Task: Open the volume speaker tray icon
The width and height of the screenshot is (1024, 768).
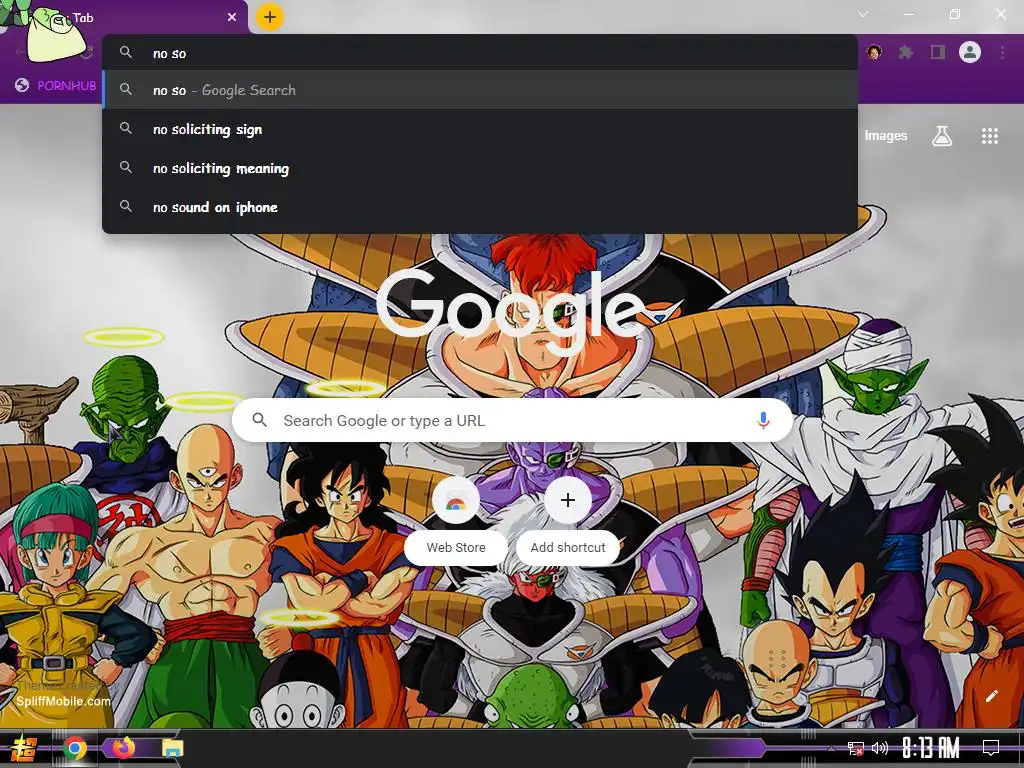Action: tap(880, 748)
